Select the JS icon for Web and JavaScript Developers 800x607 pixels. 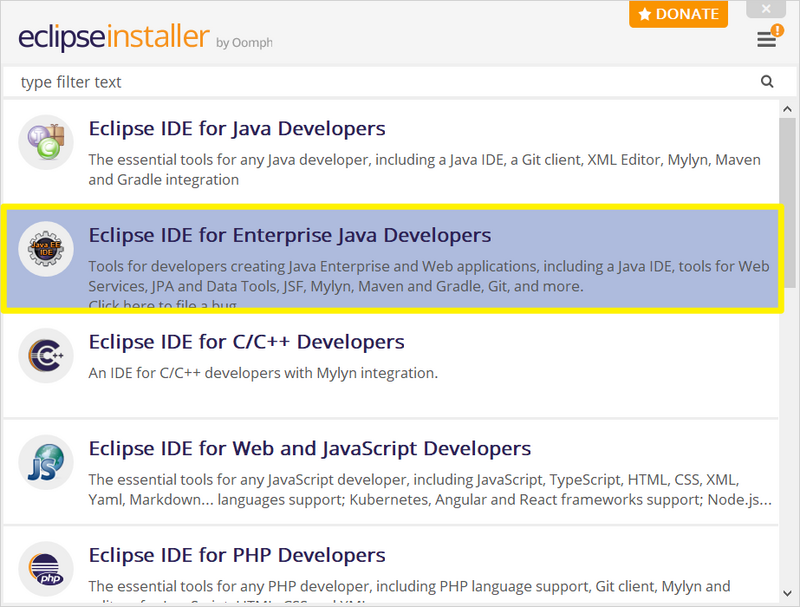tap(45, 462)
